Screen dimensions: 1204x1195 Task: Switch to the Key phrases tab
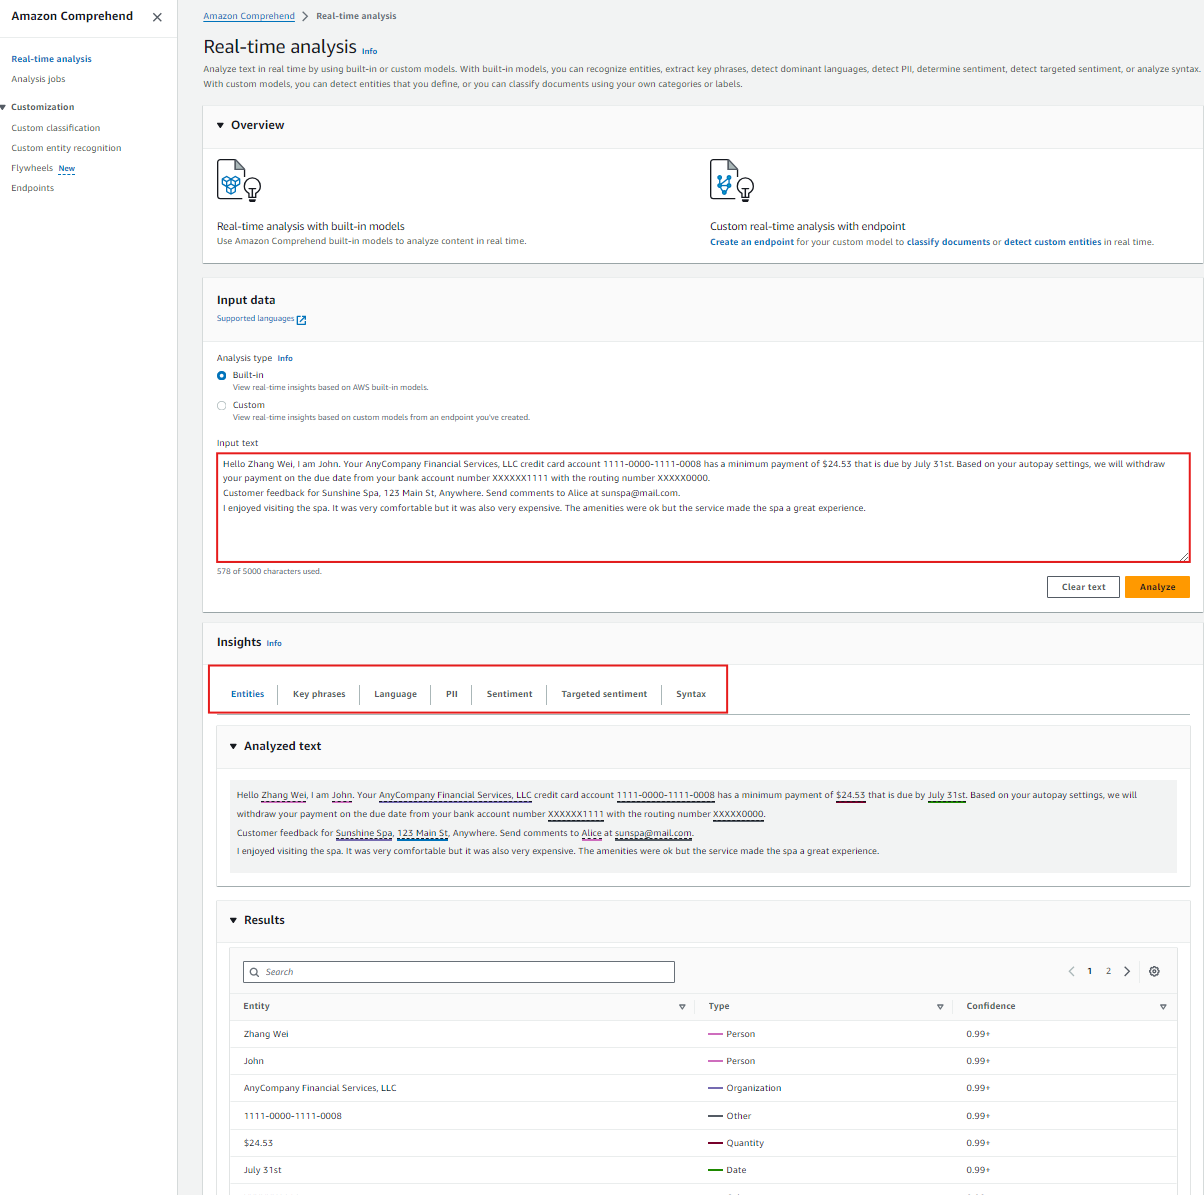(319, 694)
